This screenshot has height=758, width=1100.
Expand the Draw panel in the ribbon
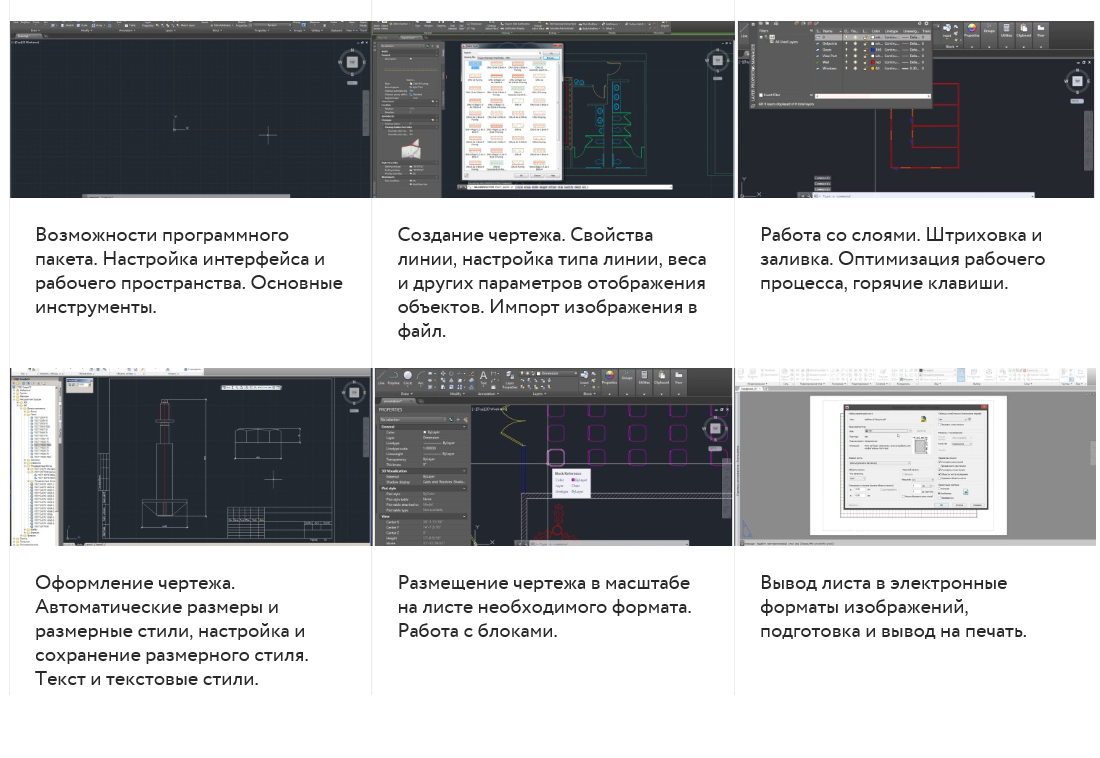click(405, 394)
